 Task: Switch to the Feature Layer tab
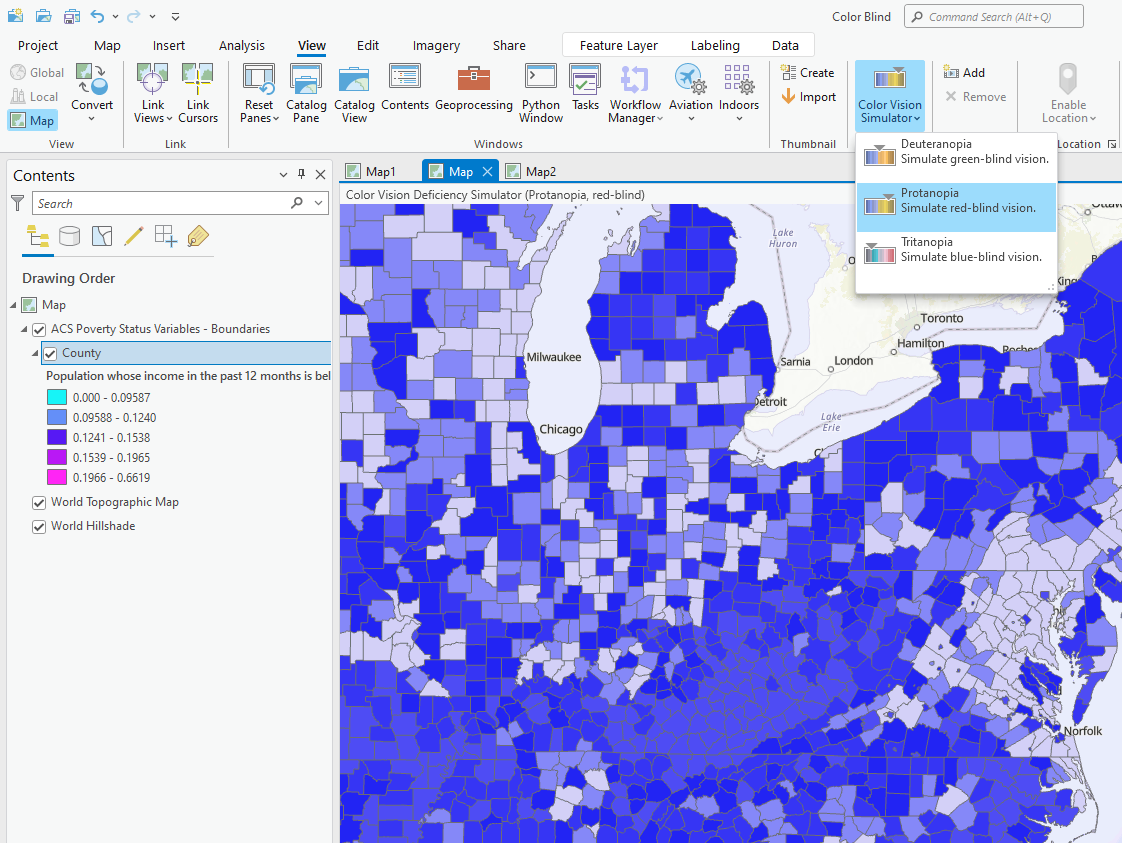[619, 45]
